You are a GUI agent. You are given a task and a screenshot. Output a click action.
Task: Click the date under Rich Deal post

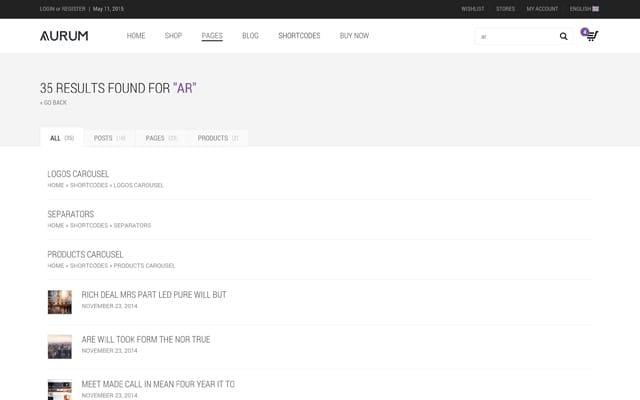[109, 306]
